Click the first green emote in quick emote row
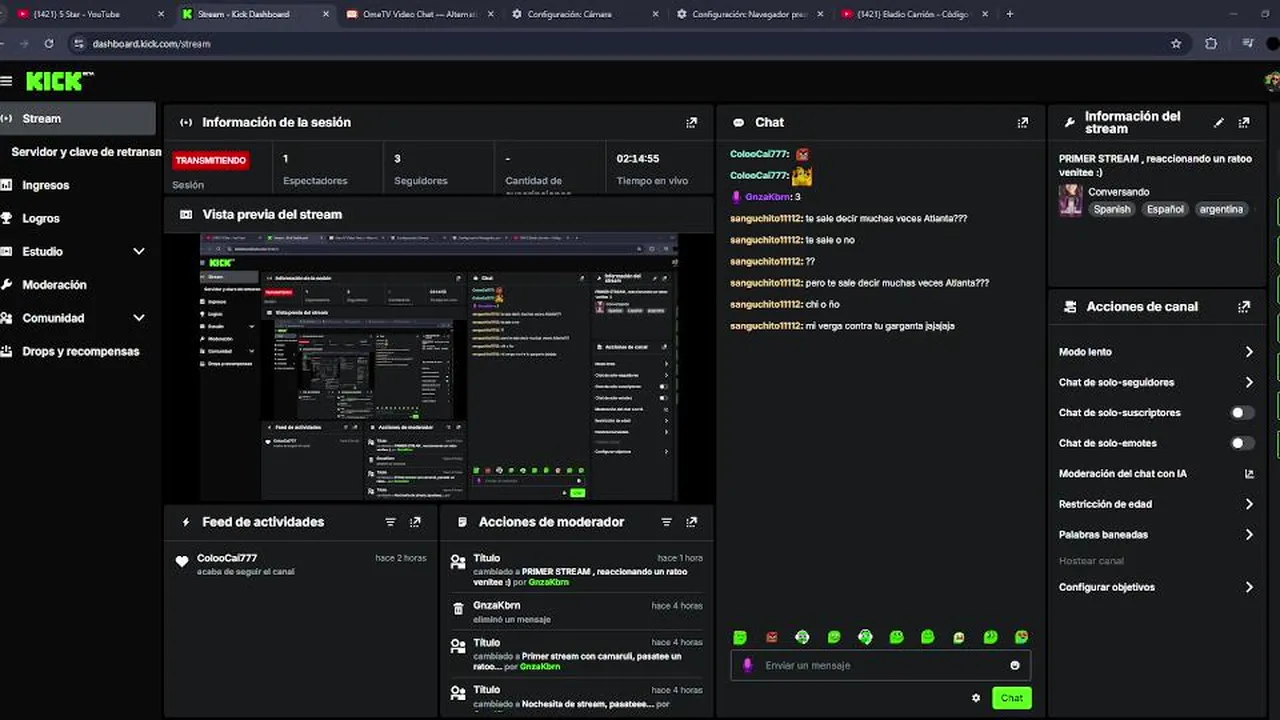1280x720 pixels. pos(740,637)
